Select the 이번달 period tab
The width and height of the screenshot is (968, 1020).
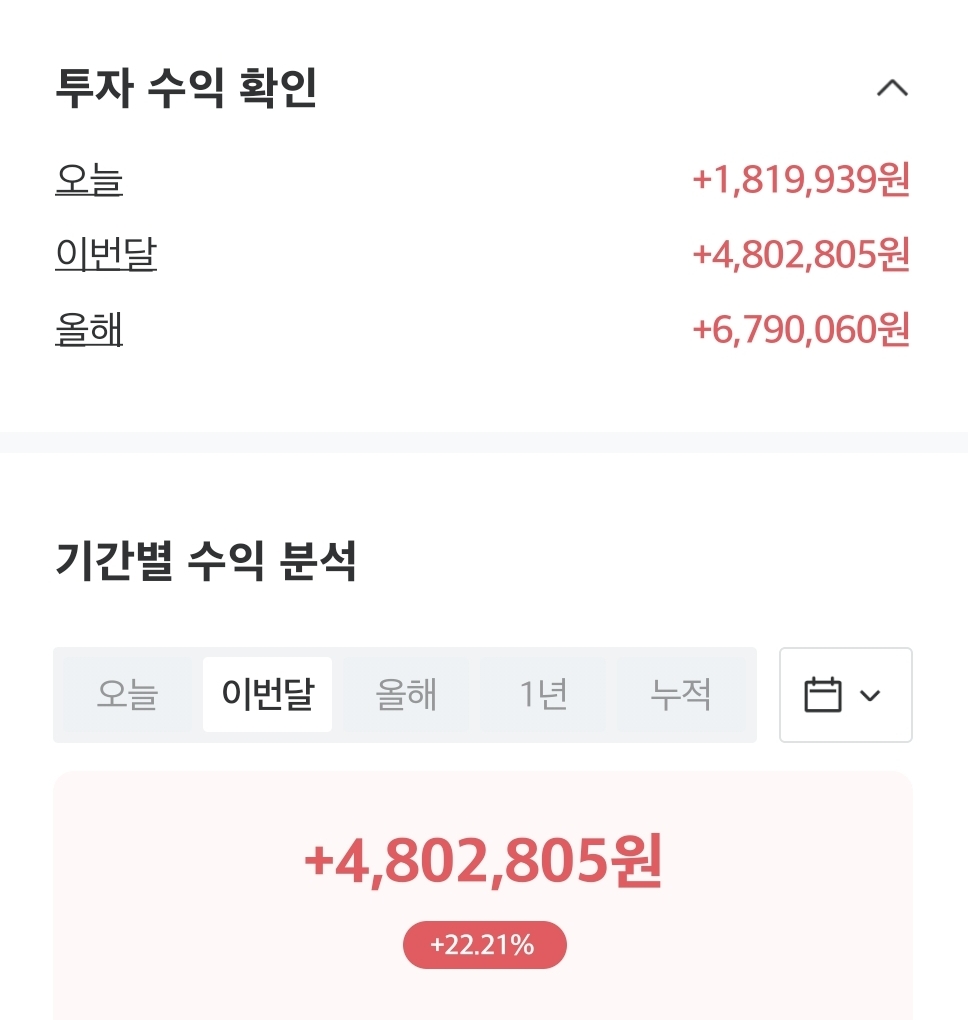[267, 694]
